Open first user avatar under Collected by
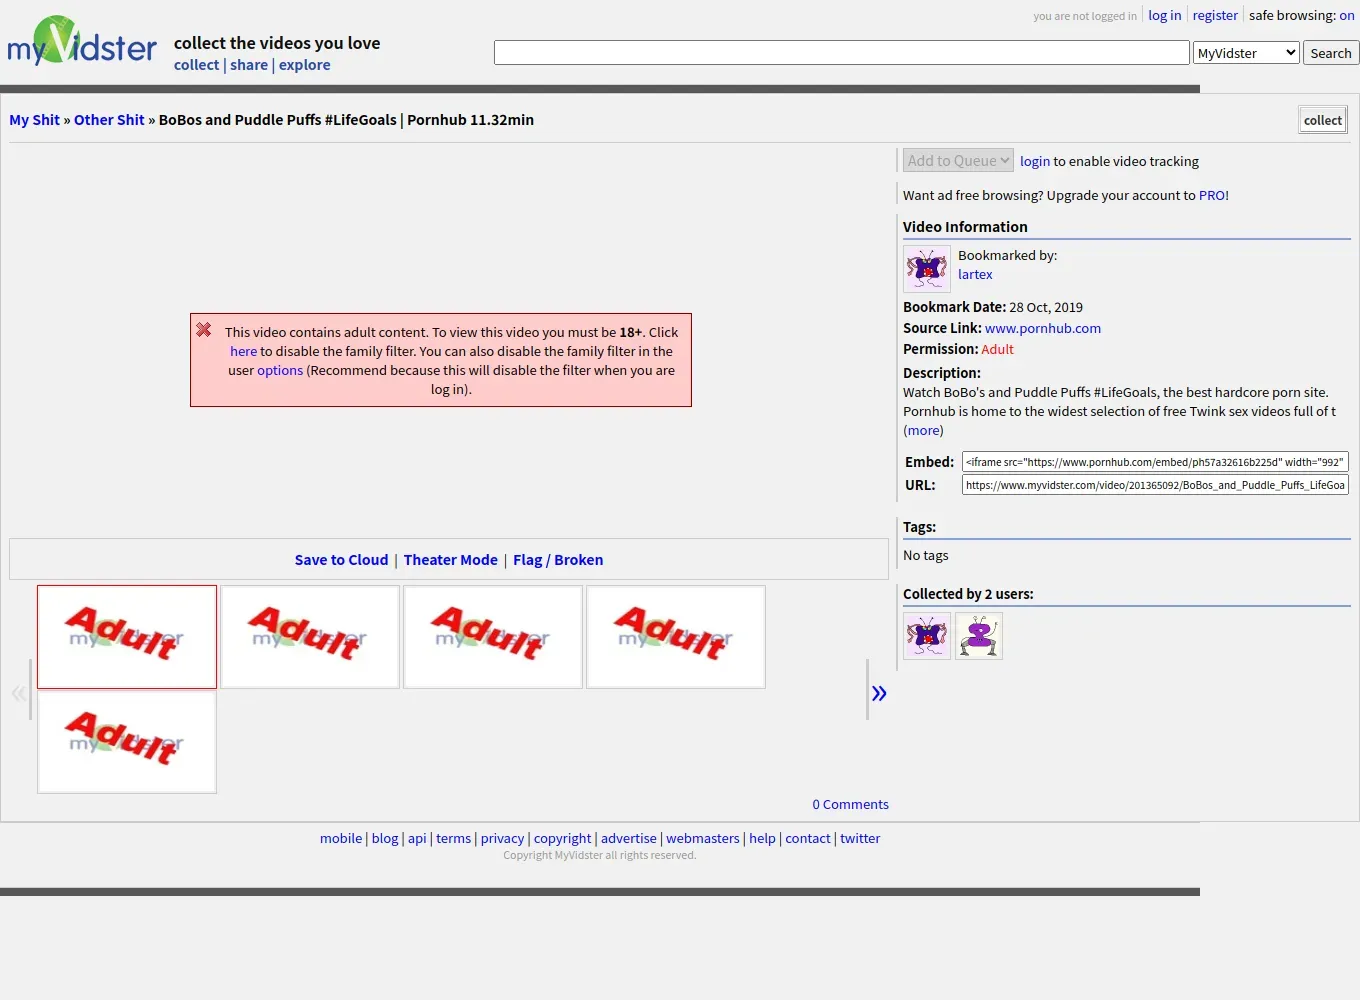Viewport: 1360px width, 1000px height. click(927, 636)
